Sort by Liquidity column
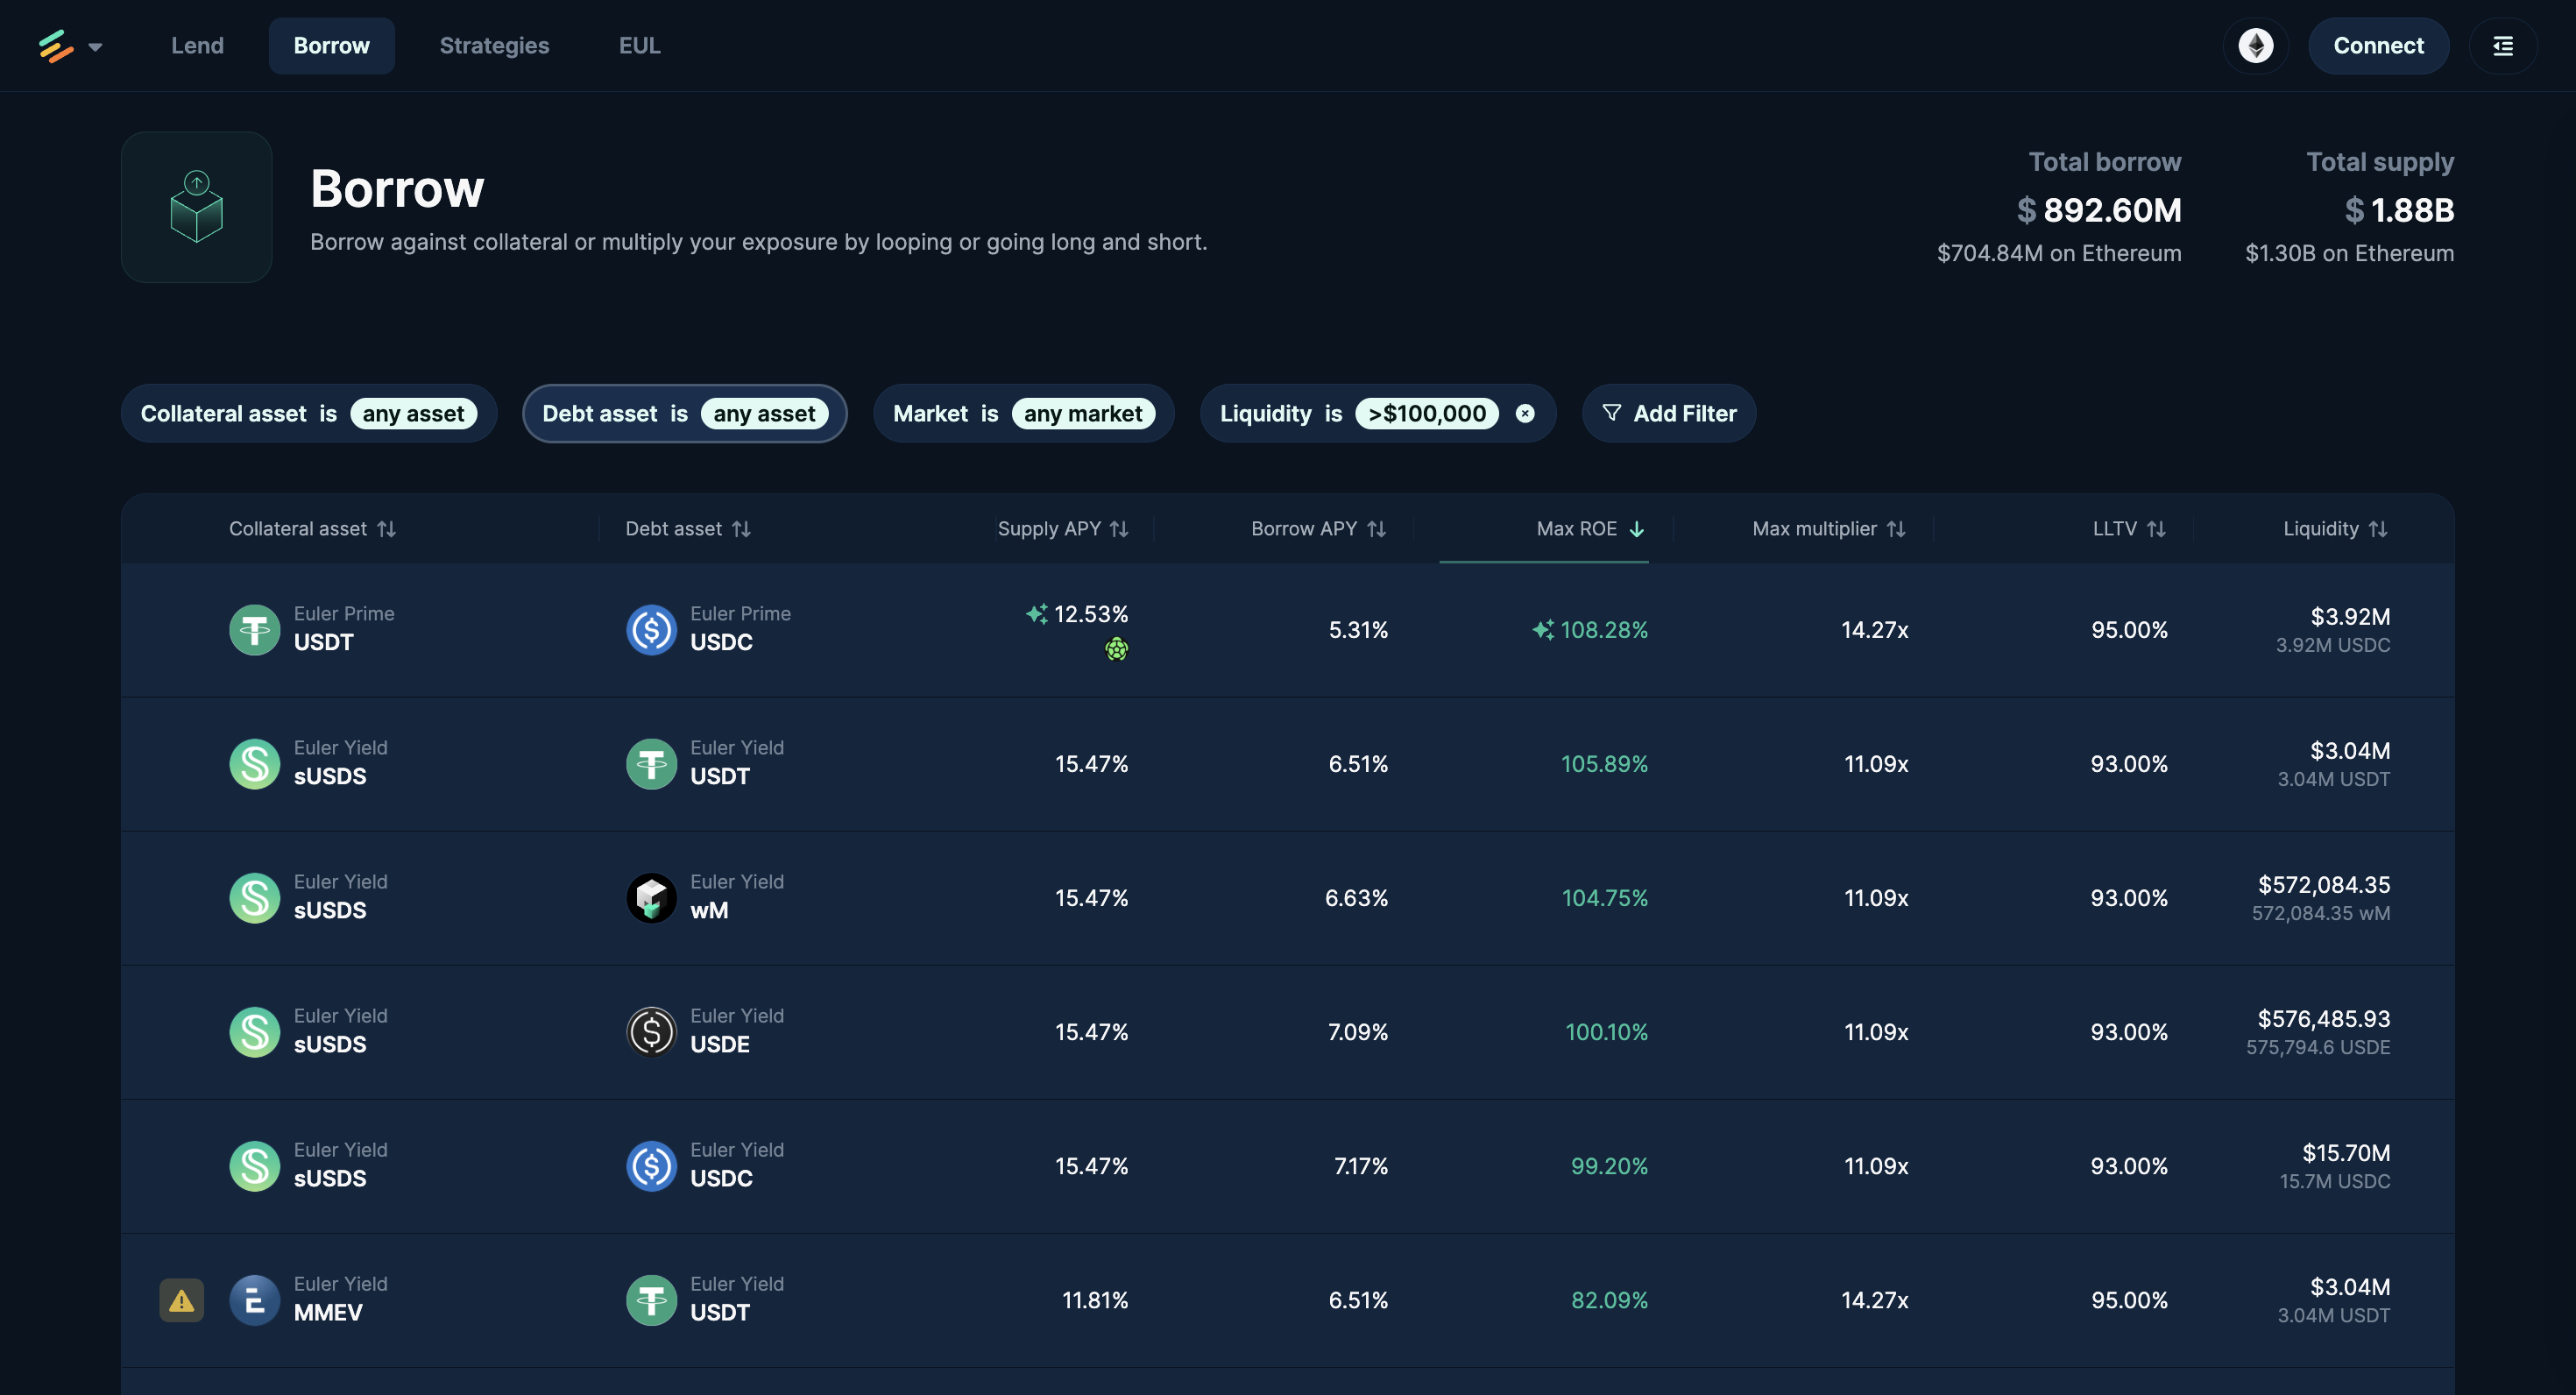Image resolution: width=2576 pixels, height=1395 pixels. click(2334, 528)
